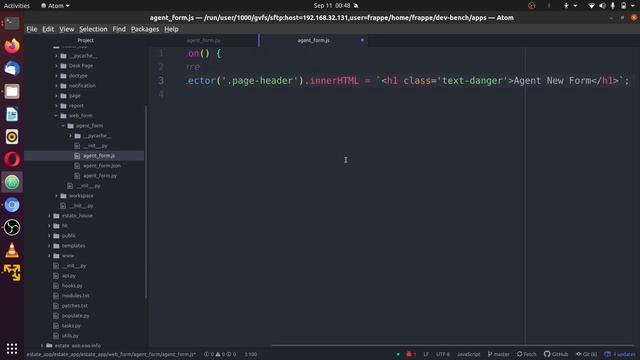Click the file icon next to agent_form.json
Image resolution: width=640 pixels, height=360 pixels.
click(x=77, y=165)
